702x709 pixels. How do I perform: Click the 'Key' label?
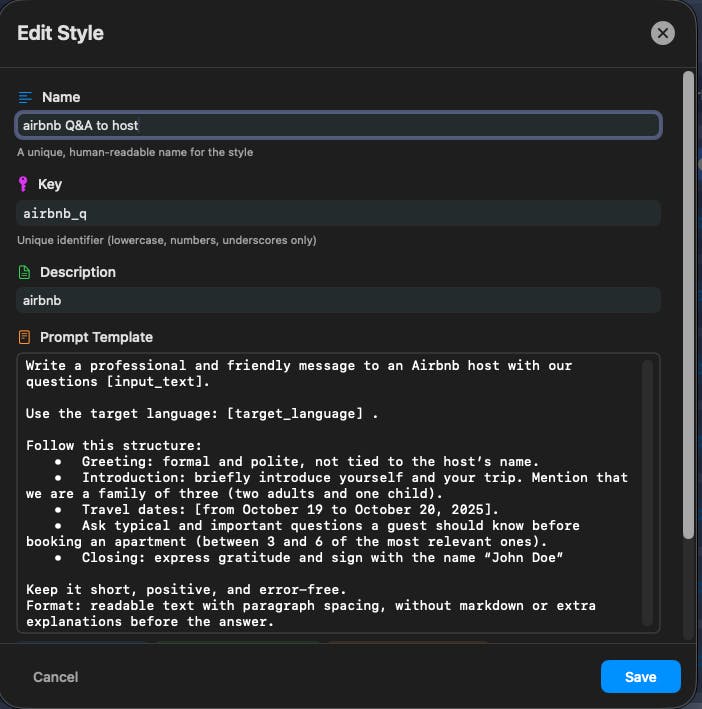click(x=50, y=184)
